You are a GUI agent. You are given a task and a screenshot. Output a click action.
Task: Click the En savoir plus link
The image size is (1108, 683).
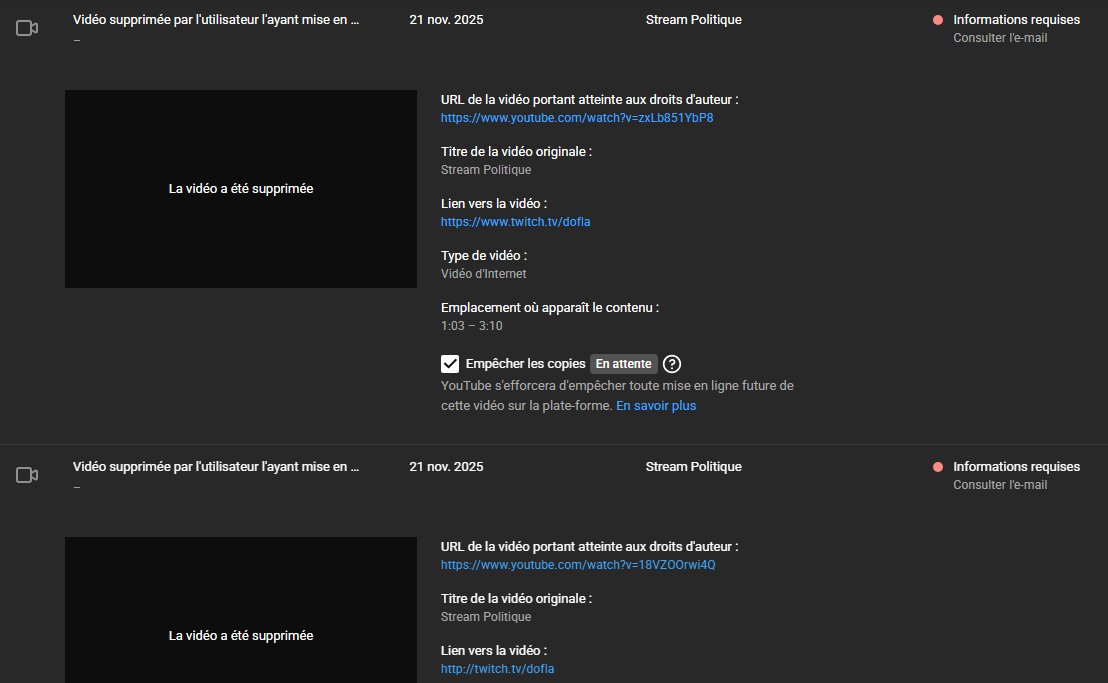pyautogui.click(x=656, y=405)
